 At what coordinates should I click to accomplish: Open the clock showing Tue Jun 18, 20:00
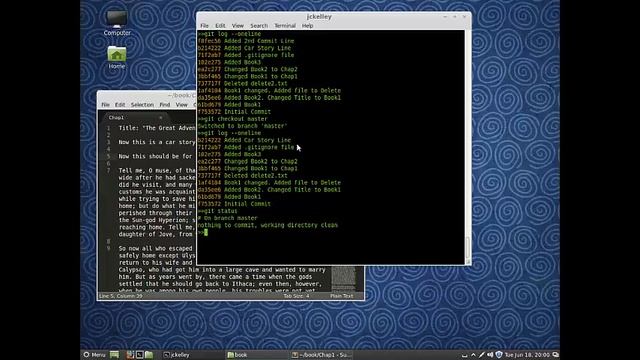click(527, 355)
